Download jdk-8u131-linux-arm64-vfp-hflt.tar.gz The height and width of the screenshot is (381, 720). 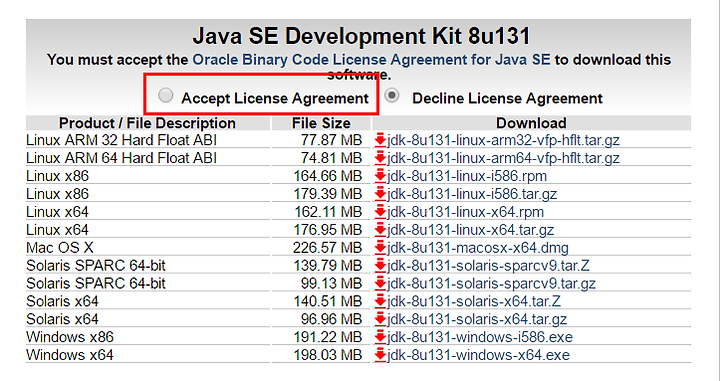tap(503, 158)
